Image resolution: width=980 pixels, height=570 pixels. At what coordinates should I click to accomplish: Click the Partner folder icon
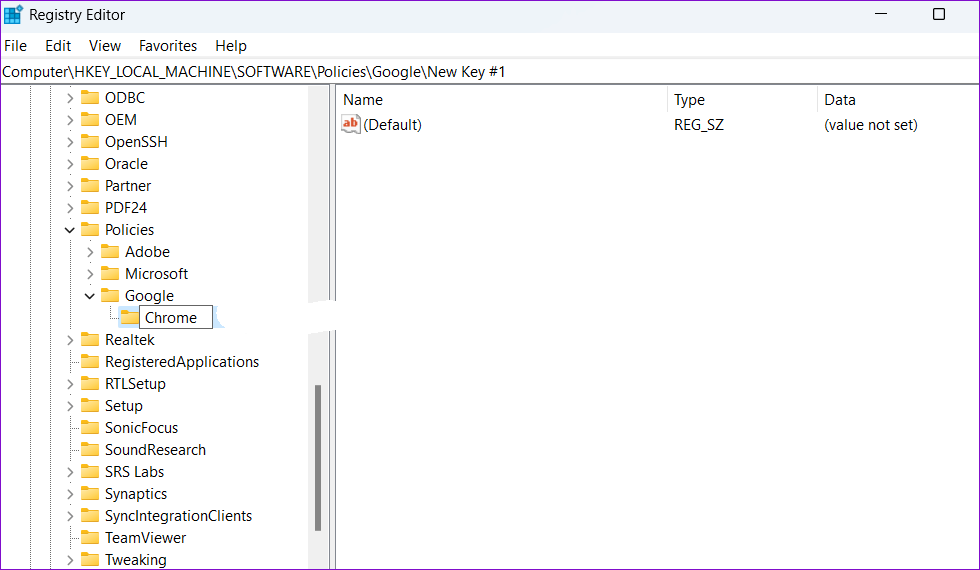point(90,185)
